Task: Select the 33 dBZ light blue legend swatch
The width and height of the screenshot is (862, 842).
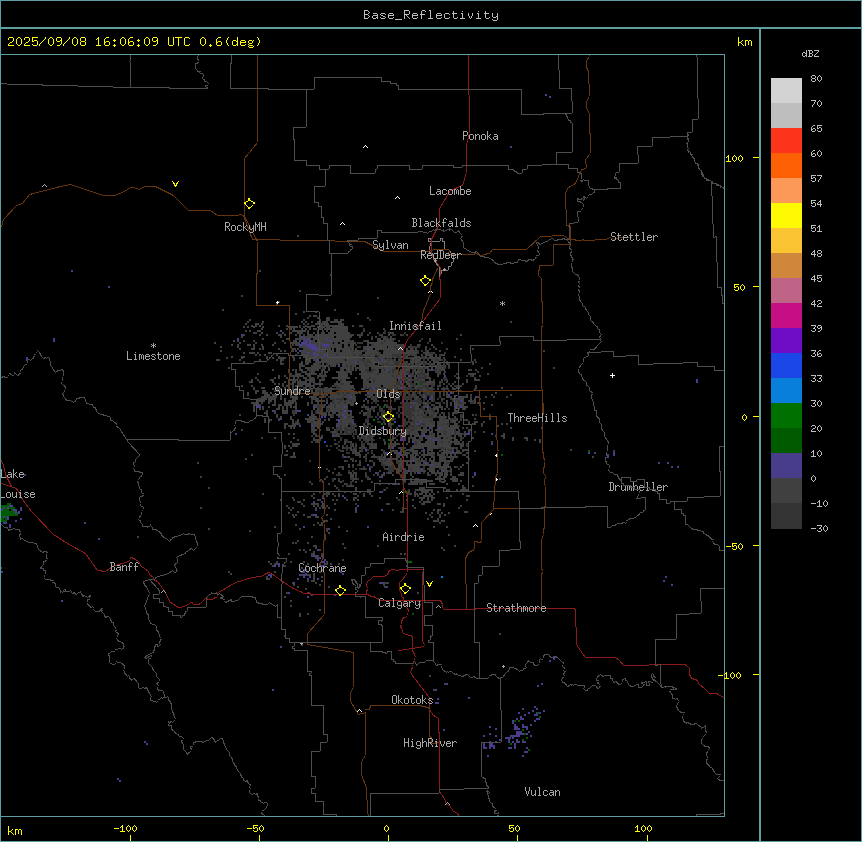Action: tap(786, 391)
